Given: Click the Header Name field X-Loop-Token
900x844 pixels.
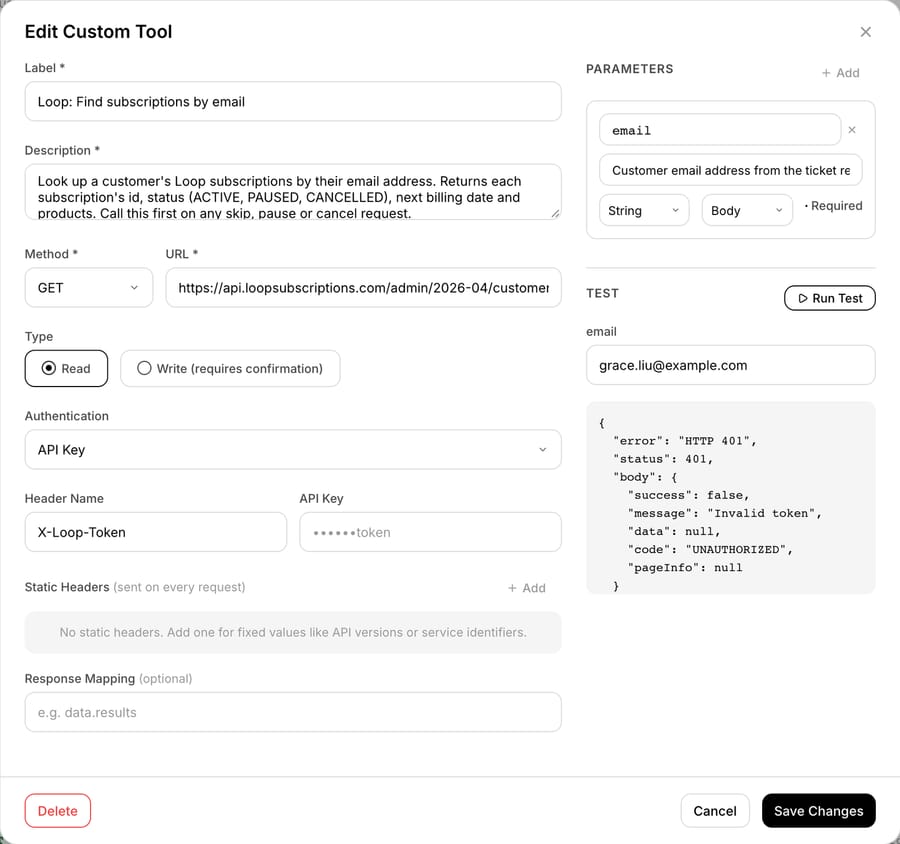Looking at the screenshot, I should (x=156, y=532).
